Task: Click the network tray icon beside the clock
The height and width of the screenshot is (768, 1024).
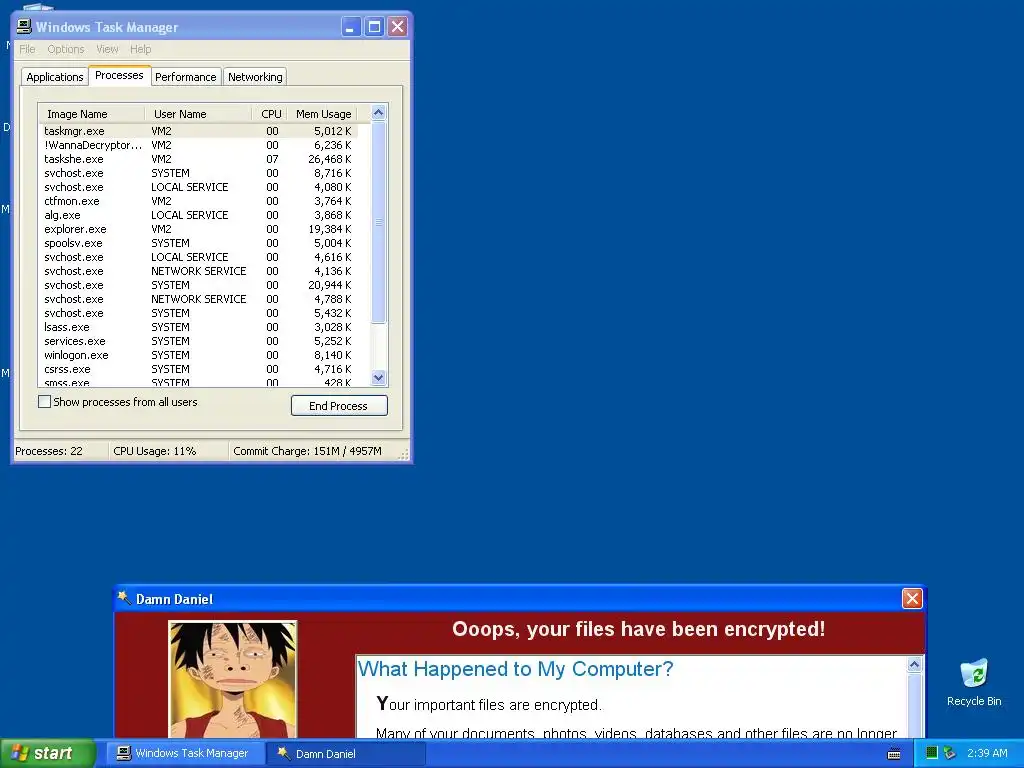Action: 949,754
